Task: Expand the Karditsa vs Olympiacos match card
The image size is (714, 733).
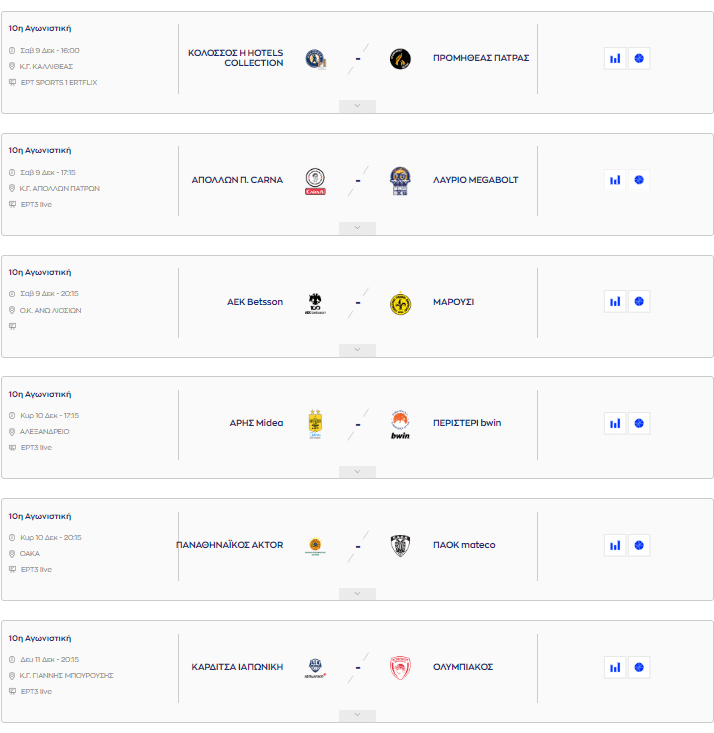Action: pyautogui.click(x=357, y=716)
